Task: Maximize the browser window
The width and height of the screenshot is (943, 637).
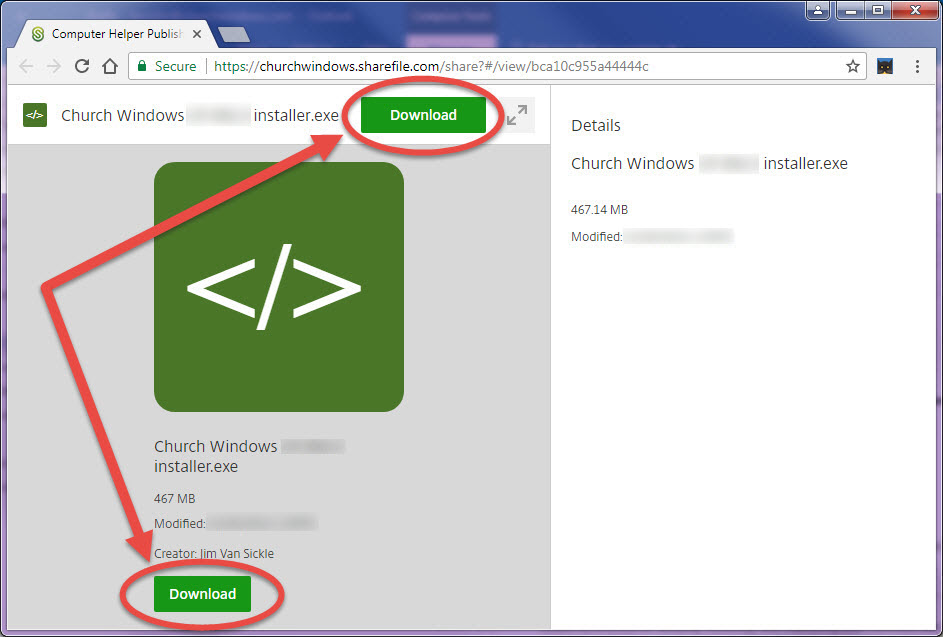Action: [x=878, y=11]
